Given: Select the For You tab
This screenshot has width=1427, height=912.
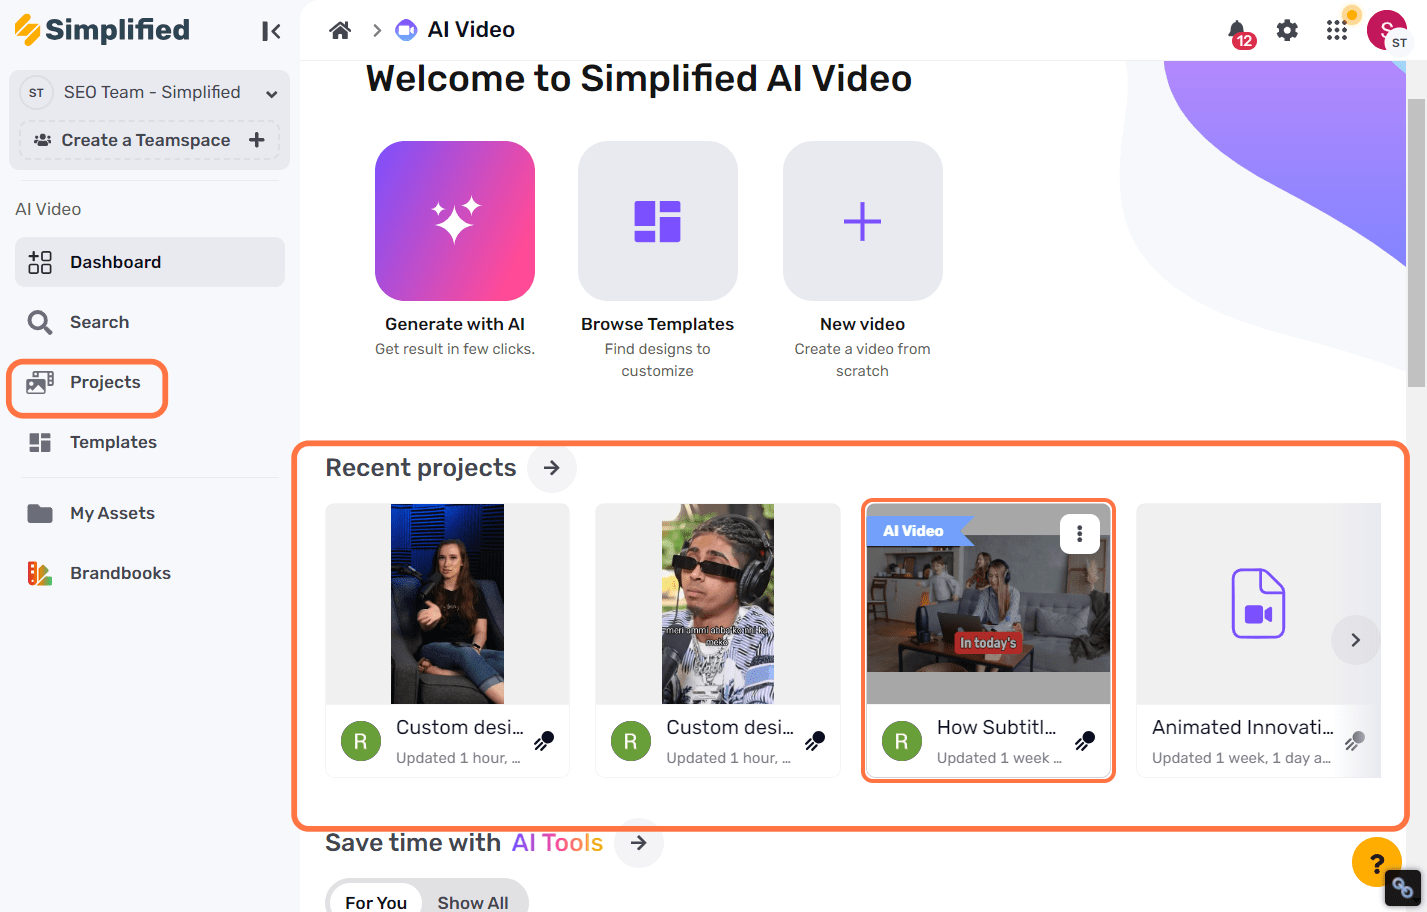Looking at the screenshot, I should click(x=375, y=901).
